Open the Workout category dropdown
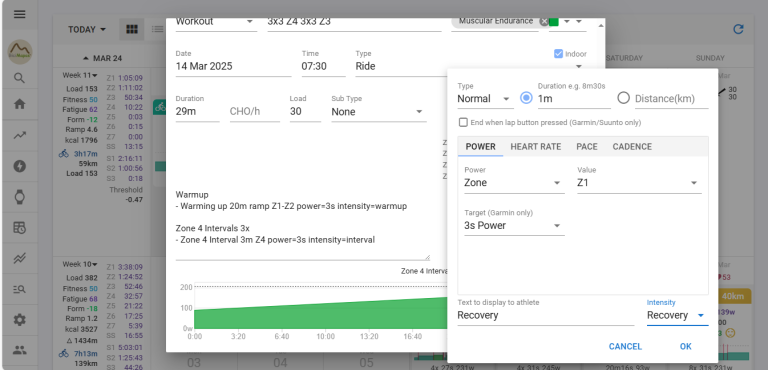The height and width of the screenshot is (370, 768). 216,22
